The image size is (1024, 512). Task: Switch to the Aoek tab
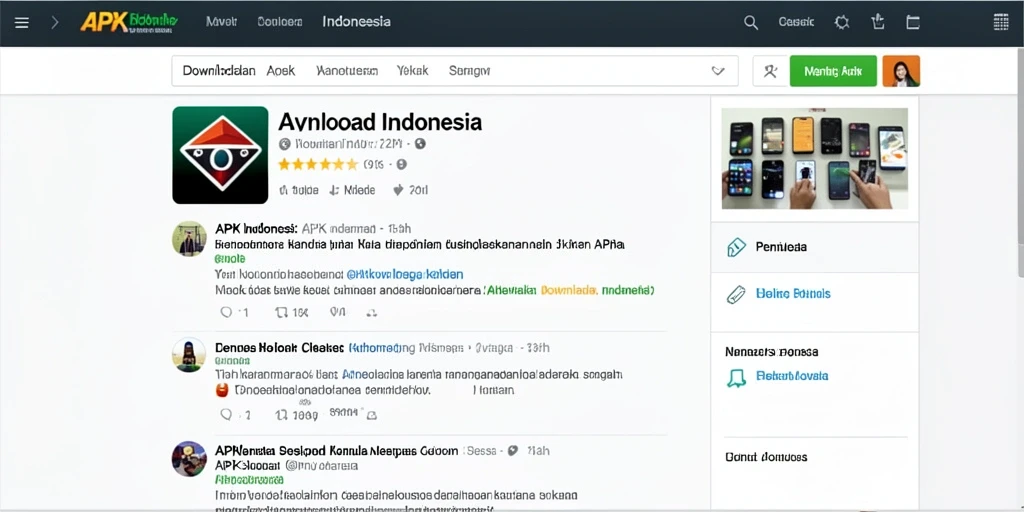click(x=281, y=71)
